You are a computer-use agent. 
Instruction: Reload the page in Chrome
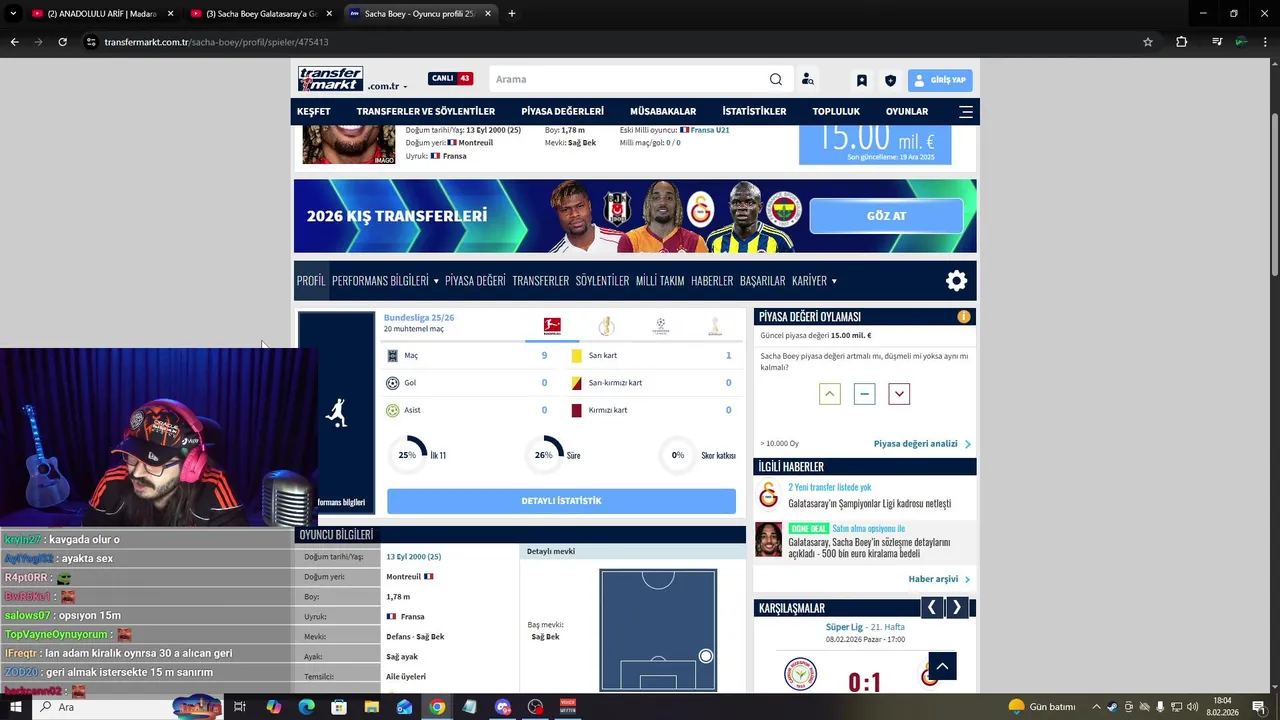[62, 42]
